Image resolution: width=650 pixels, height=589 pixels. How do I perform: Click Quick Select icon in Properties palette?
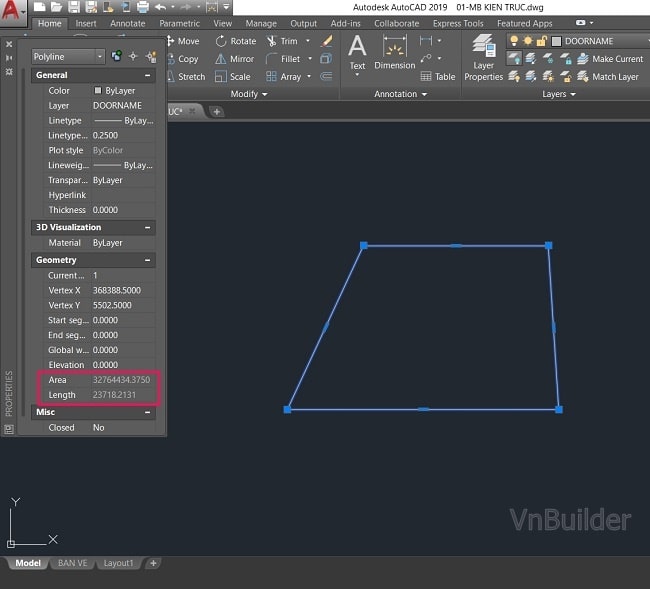pyautogui.click(x=150, y=57)
